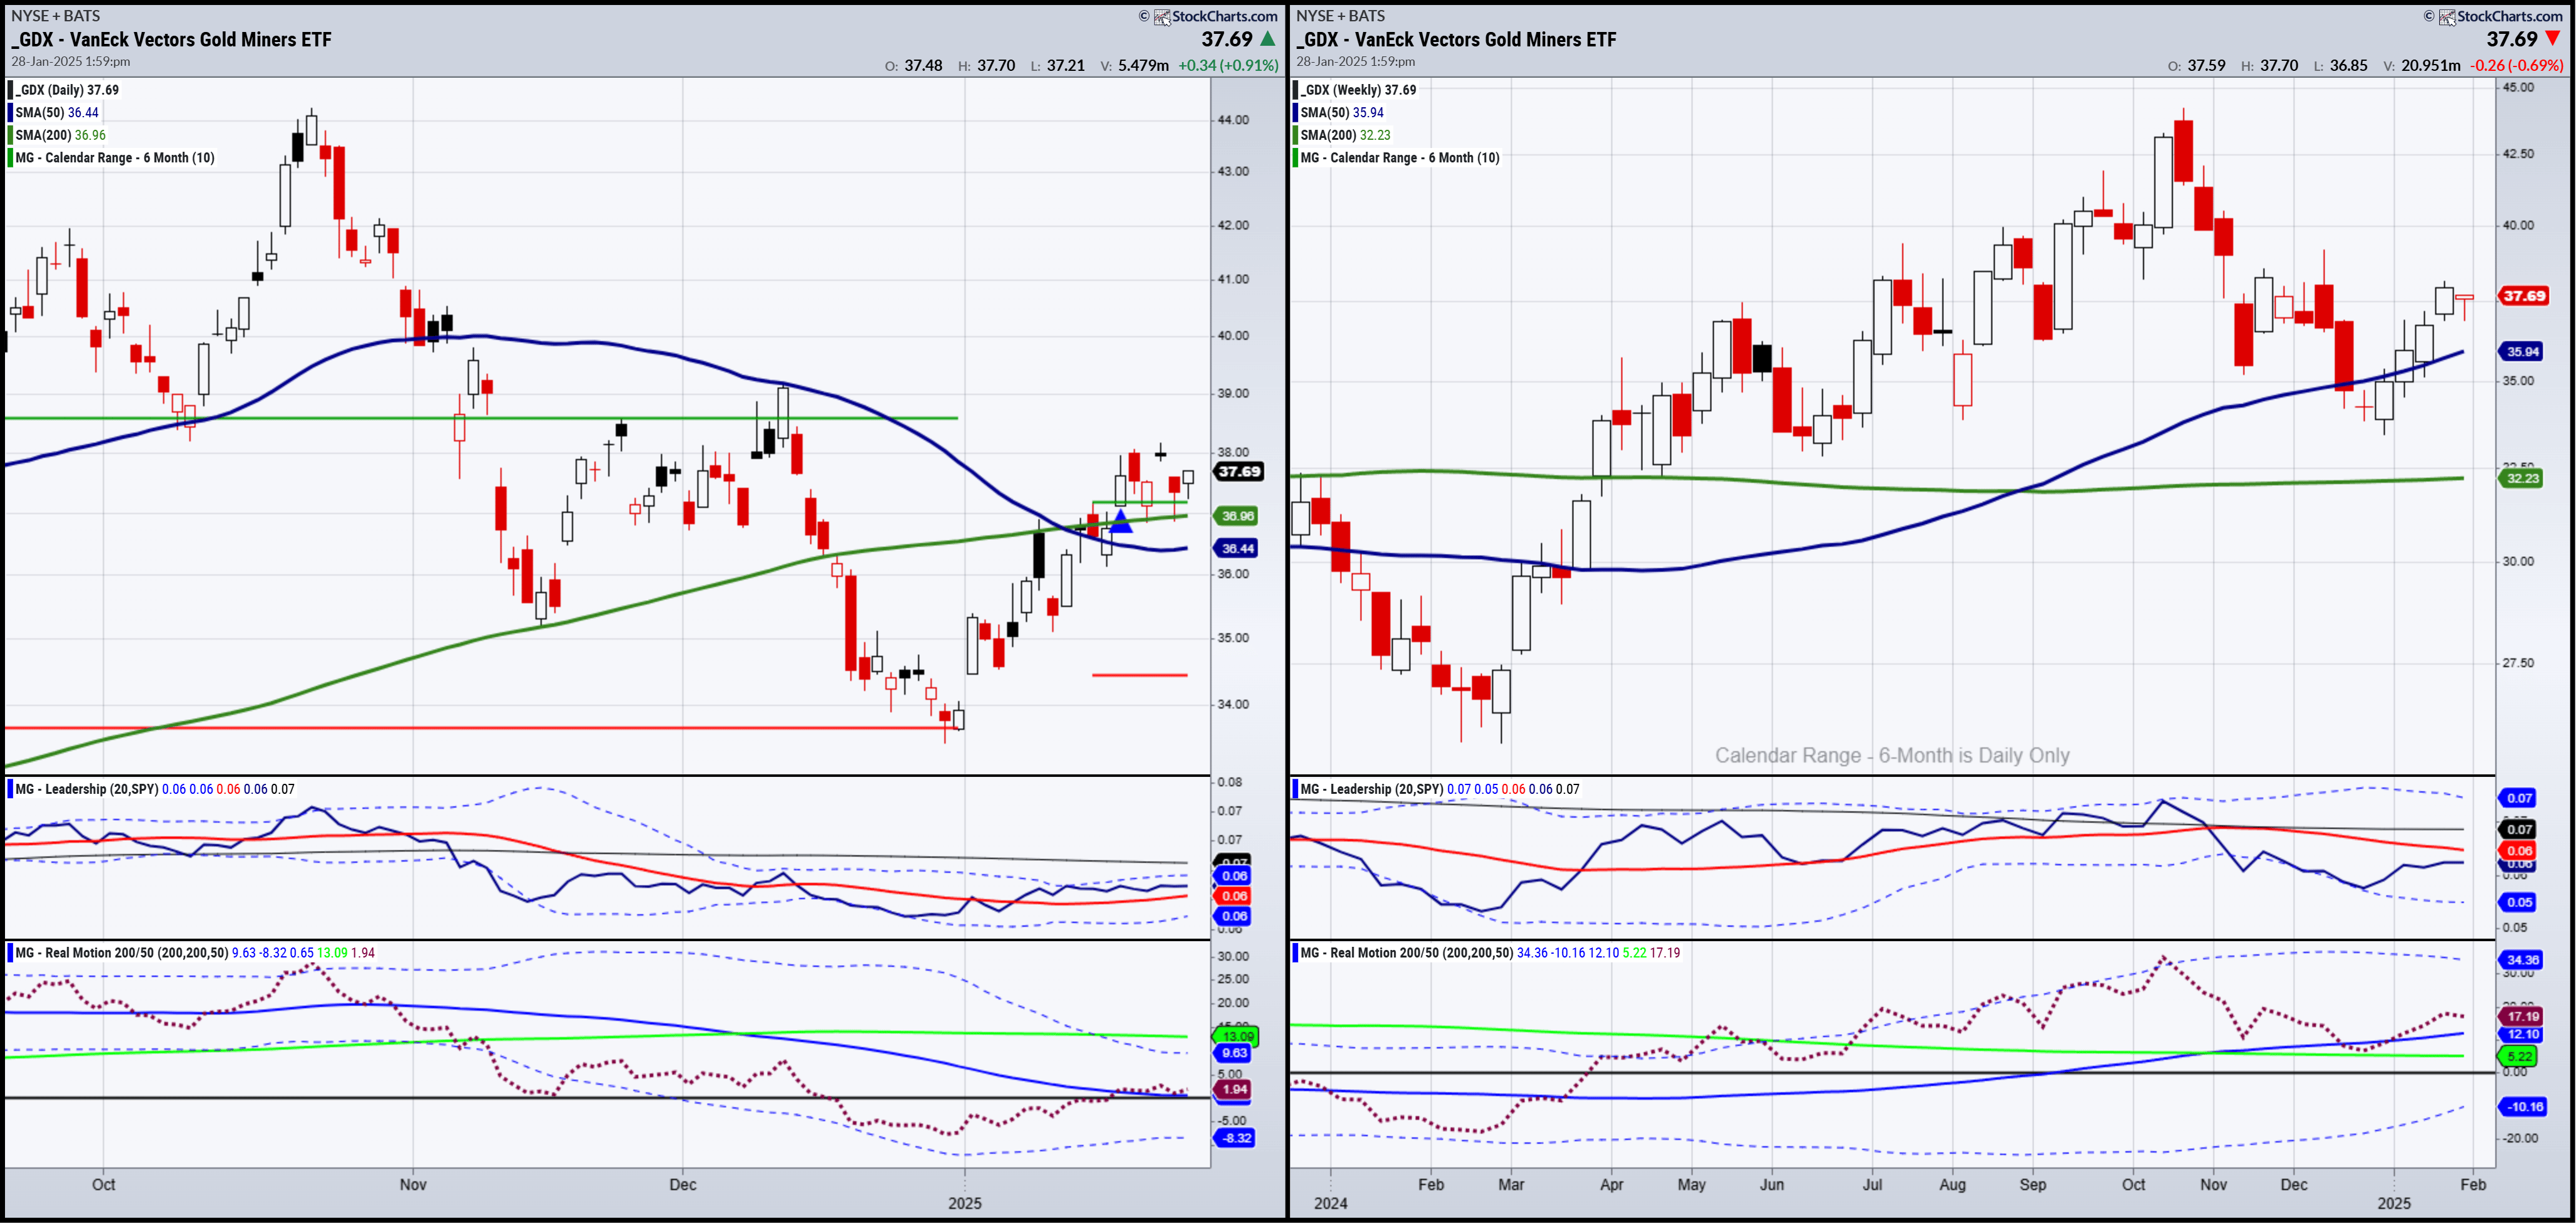This screenshot has height=1224, width=2576.
Task: Select weekly 'MG - Calendar Range - 6 Month (10)' legend
Action: pos(1400,158)
